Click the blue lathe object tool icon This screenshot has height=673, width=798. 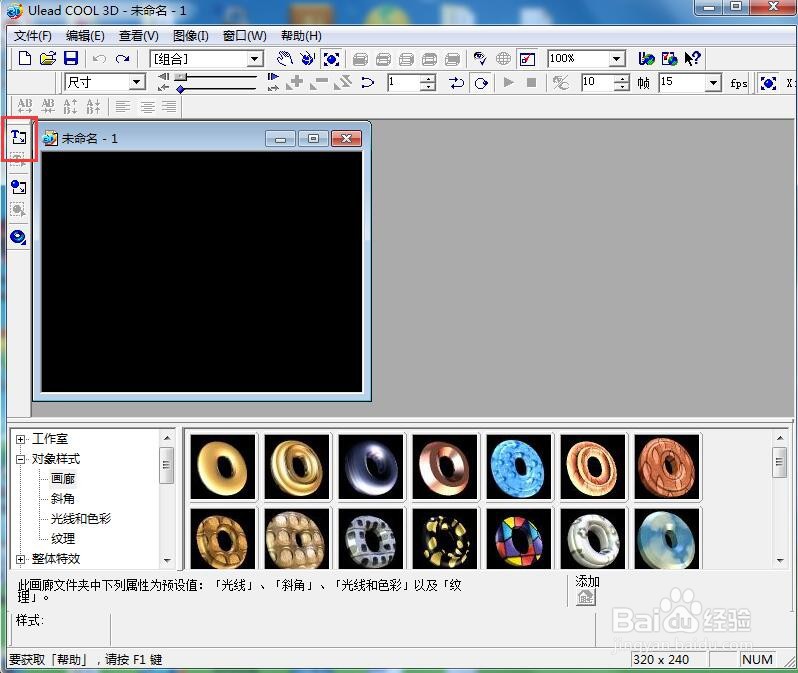tap(18, 237)
